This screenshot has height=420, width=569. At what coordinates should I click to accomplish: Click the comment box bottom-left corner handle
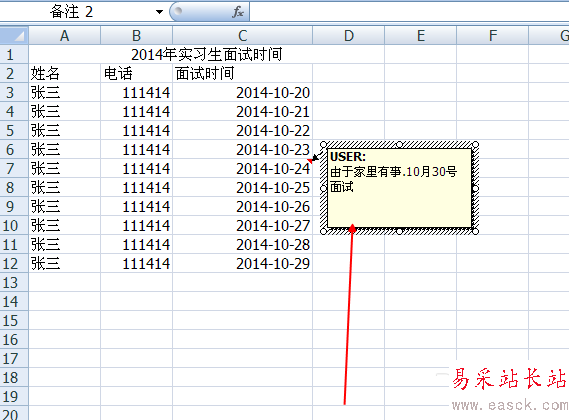tap(323, 231)
